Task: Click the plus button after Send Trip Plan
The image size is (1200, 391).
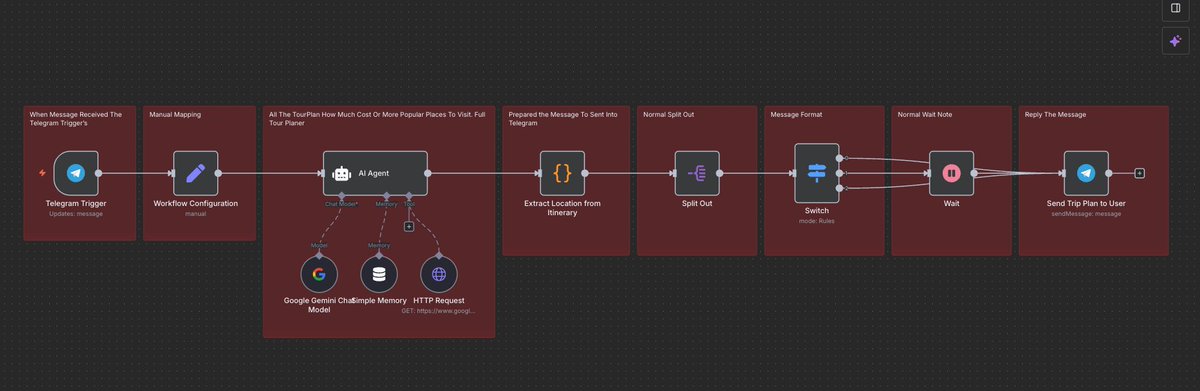Action: click(1139, 173)
